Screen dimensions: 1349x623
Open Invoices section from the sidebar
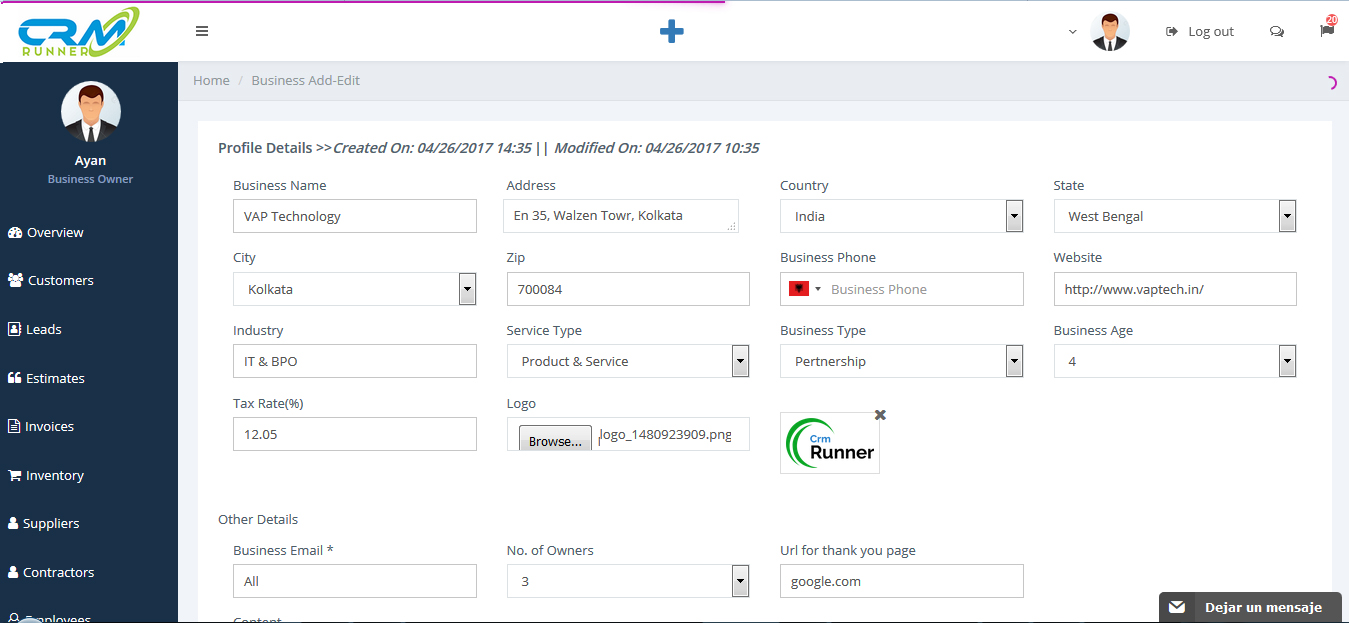tap(48, 425)
